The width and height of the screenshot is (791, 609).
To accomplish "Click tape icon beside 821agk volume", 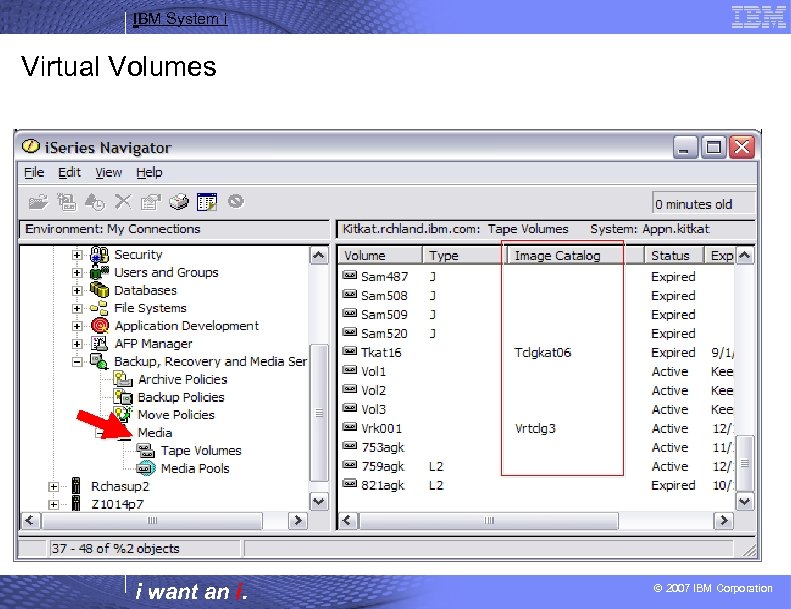I will click(350, 484).
